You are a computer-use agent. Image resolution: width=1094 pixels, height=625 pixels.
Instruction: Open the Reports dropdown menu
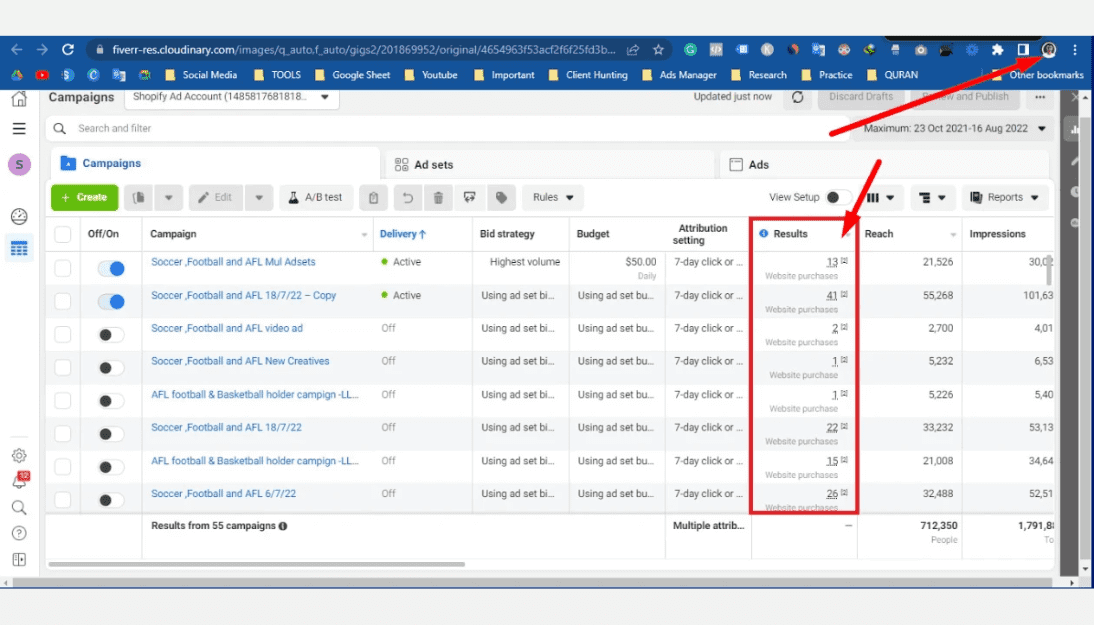[1006, 198]
